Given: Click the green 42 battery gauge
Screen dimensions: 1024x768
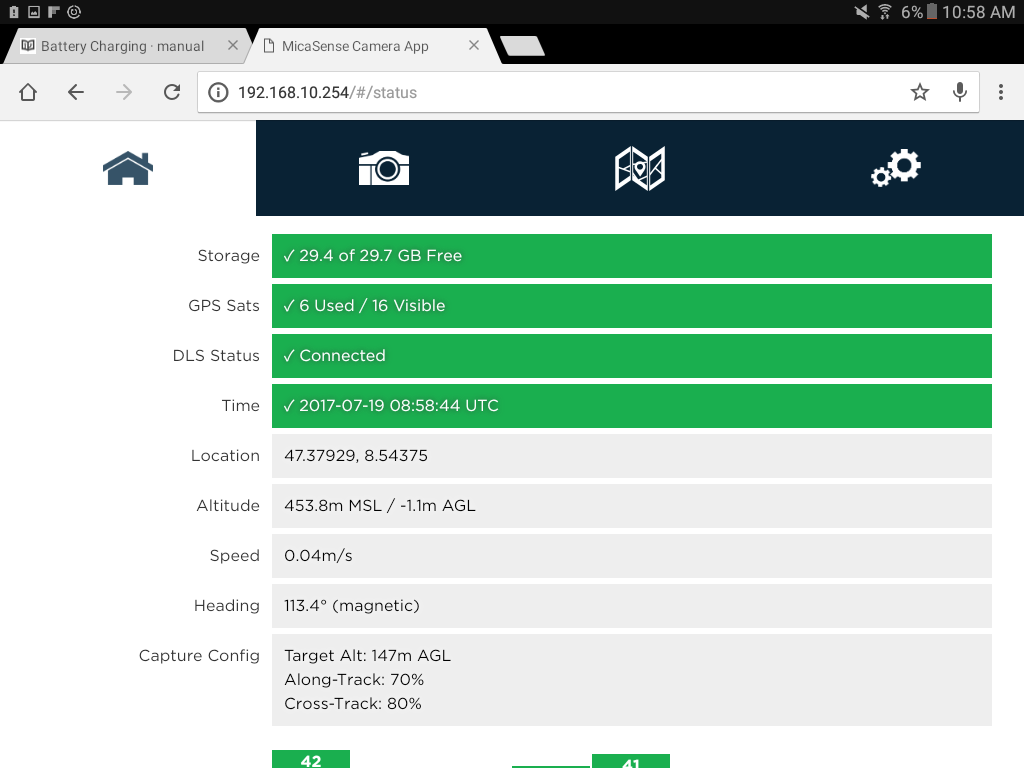Looking at the screenshot, I should click(x=310, y=760).
